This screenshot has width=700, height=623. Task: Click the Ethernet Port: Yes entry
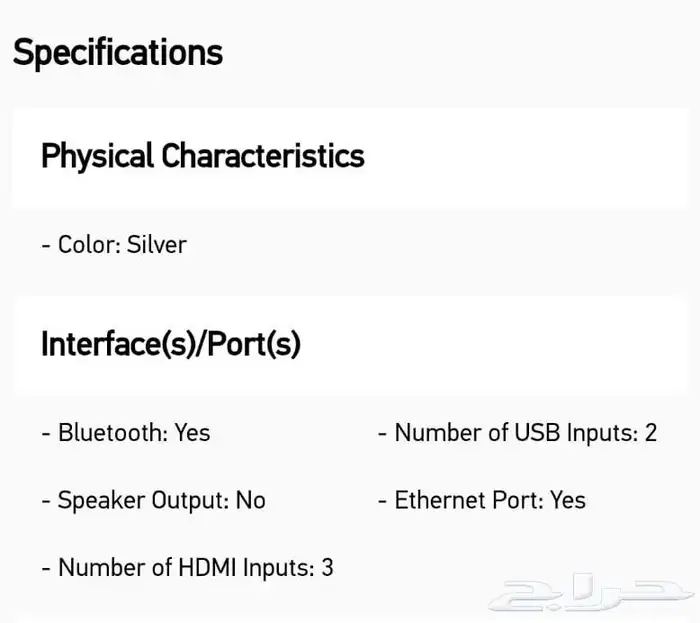tap(482, 500)
